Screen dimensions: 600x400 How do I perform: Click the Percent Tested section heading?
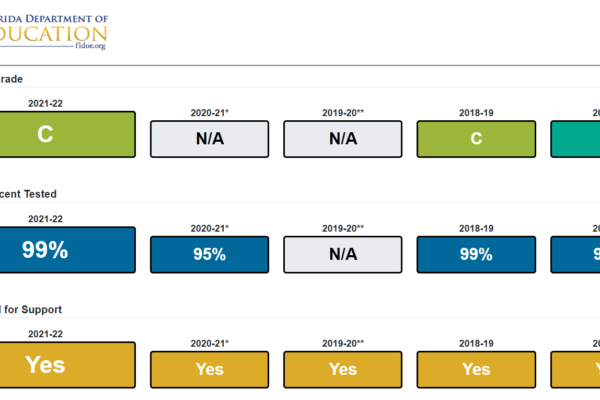pyautogui.click(x=28, y=194)
